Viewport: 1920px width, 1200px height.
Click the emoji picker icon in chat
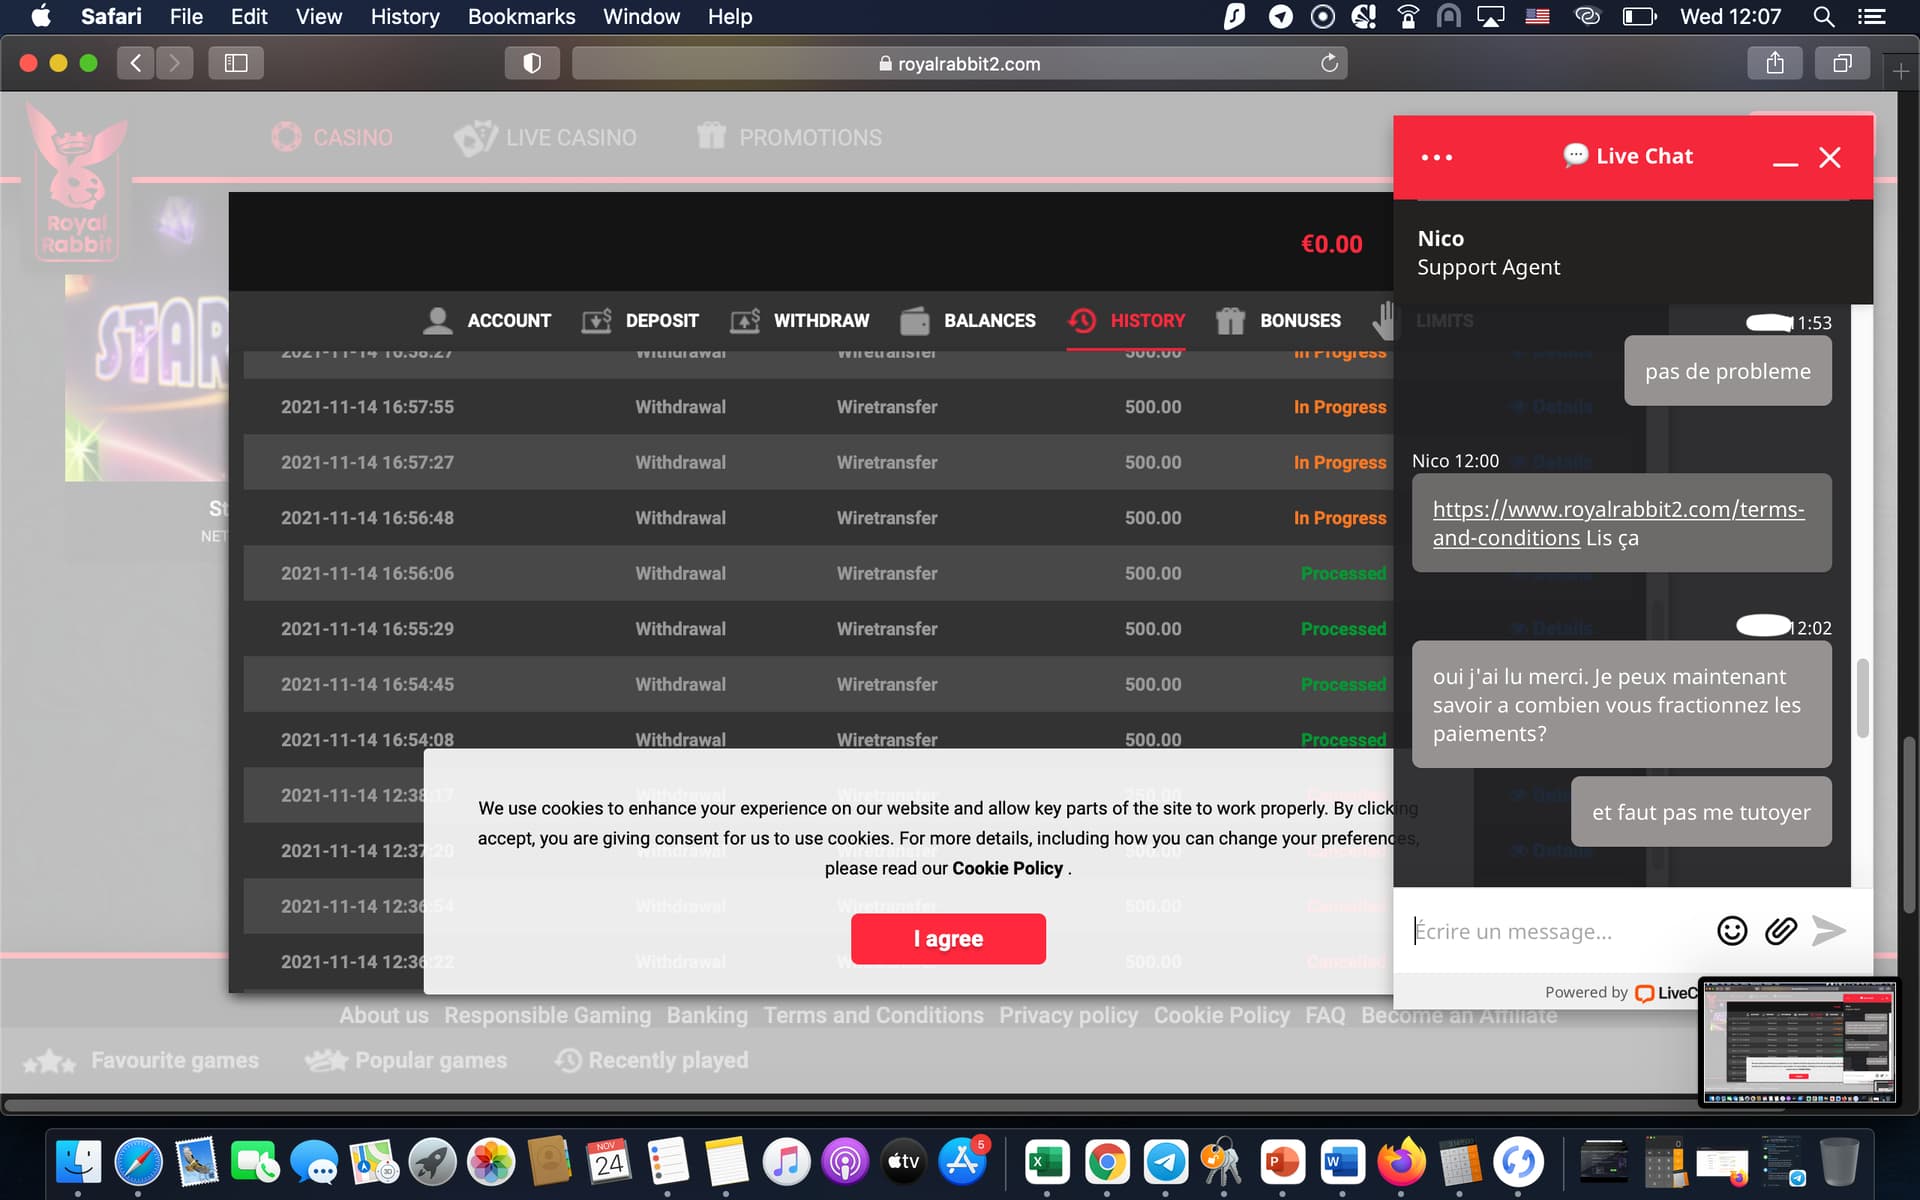coord(1731,931)
